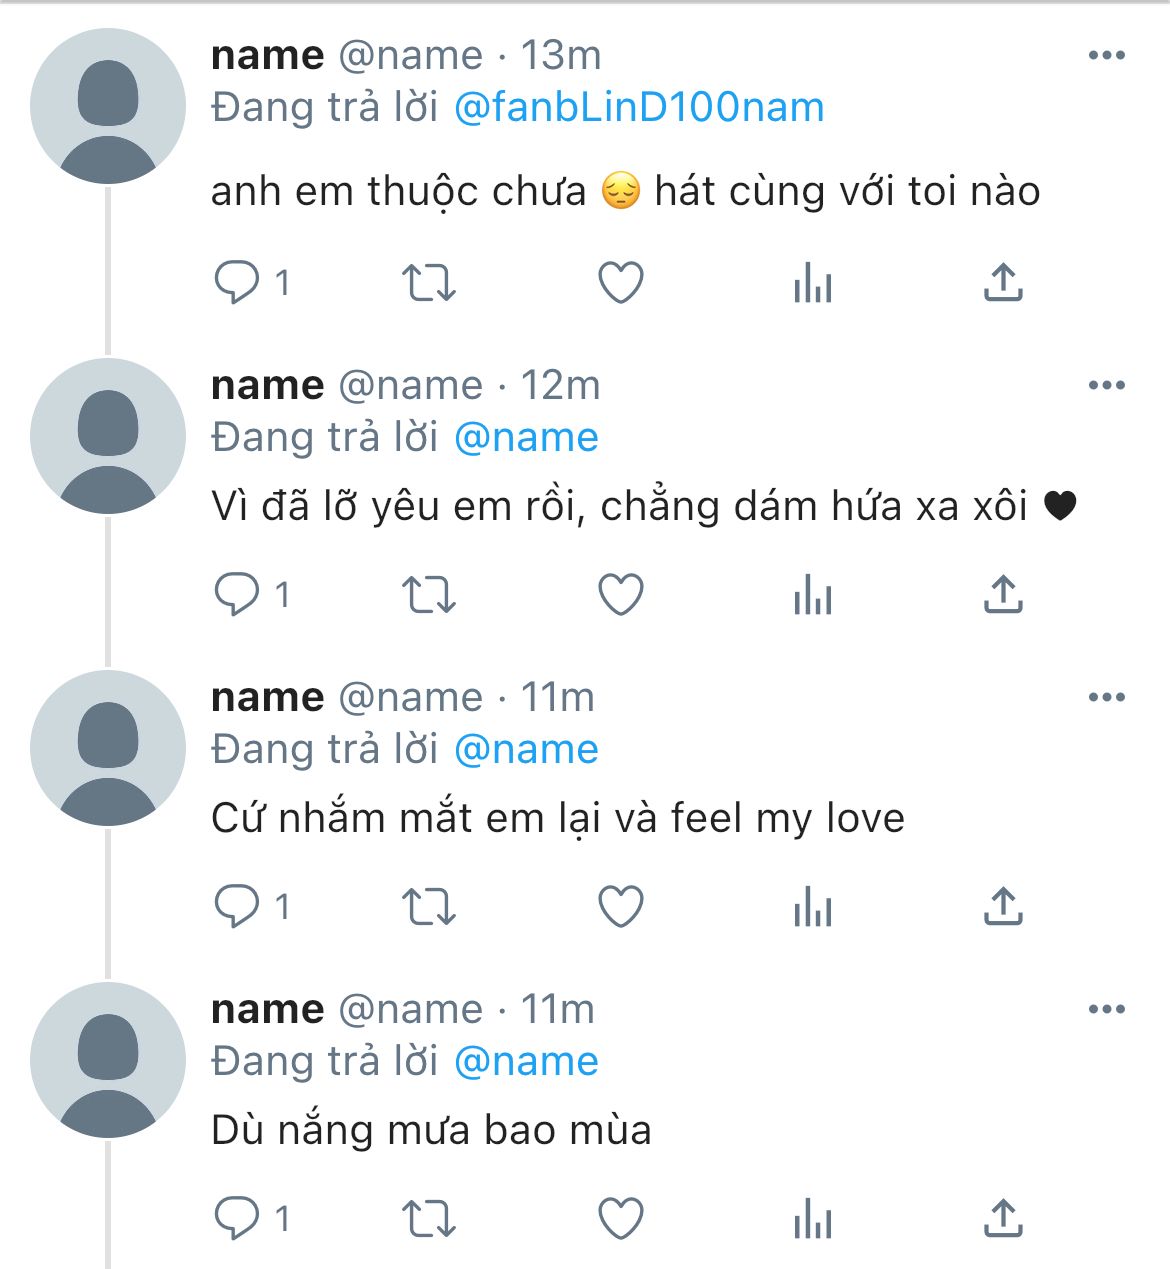The width and height of the screenshot is (1170, 1269).
Task: Share the 'Vì đã lỡ yêu em rồi' tweet
Action: click(1002, 595)
